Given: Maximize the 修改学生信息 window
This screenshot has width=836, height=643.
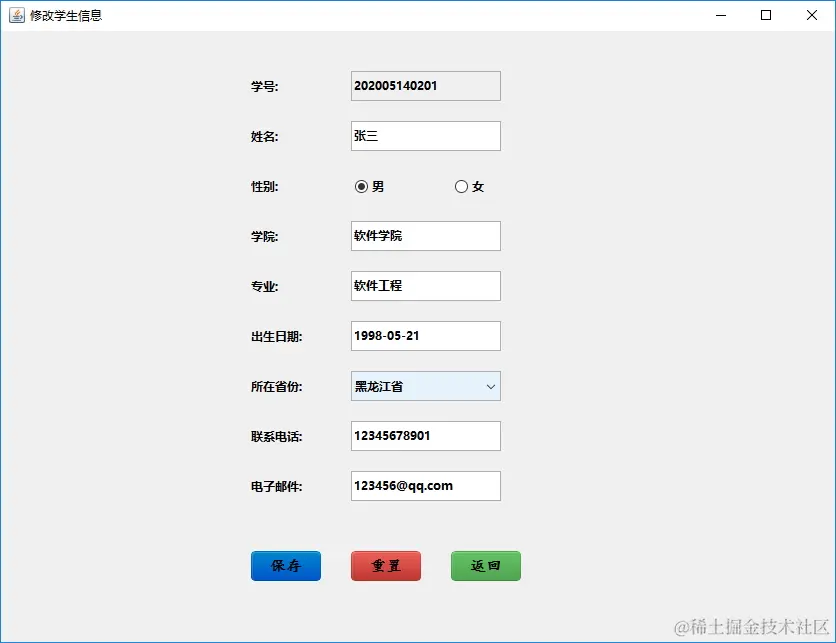Looking at the screenshot, I should coord(766,15).
